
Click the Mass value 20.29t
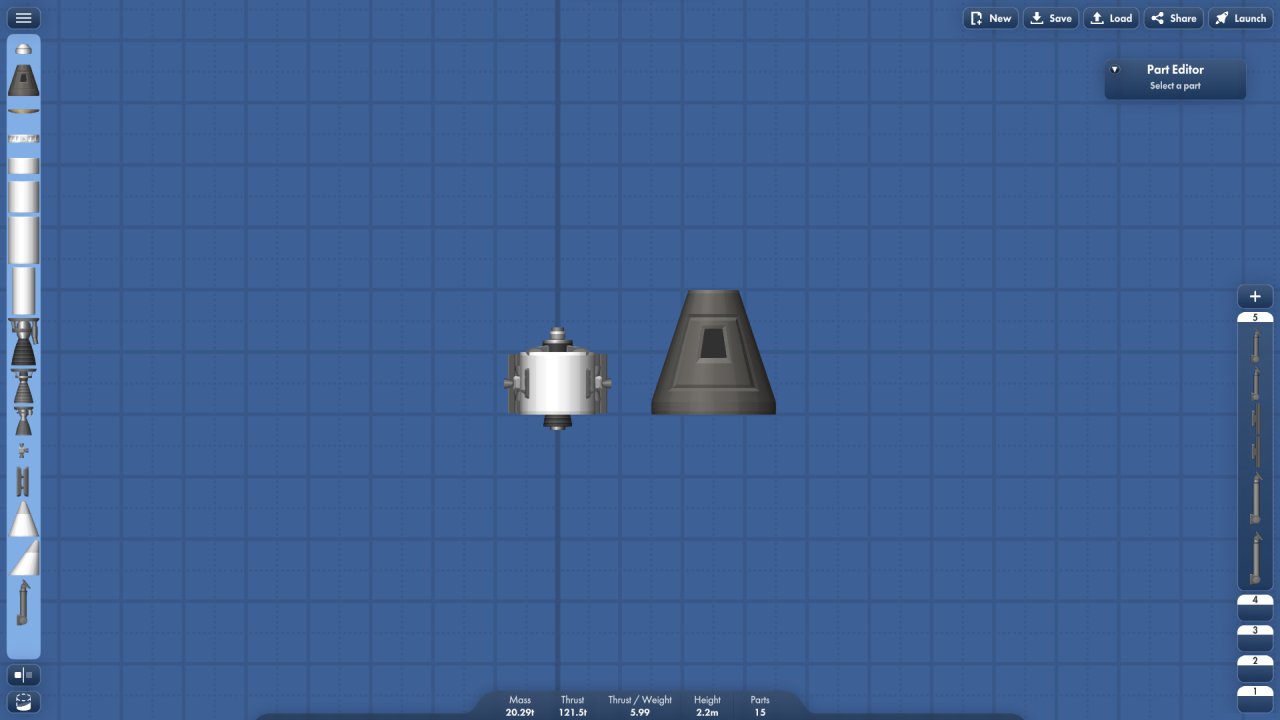pyautogui.click(x=520, y=712)
